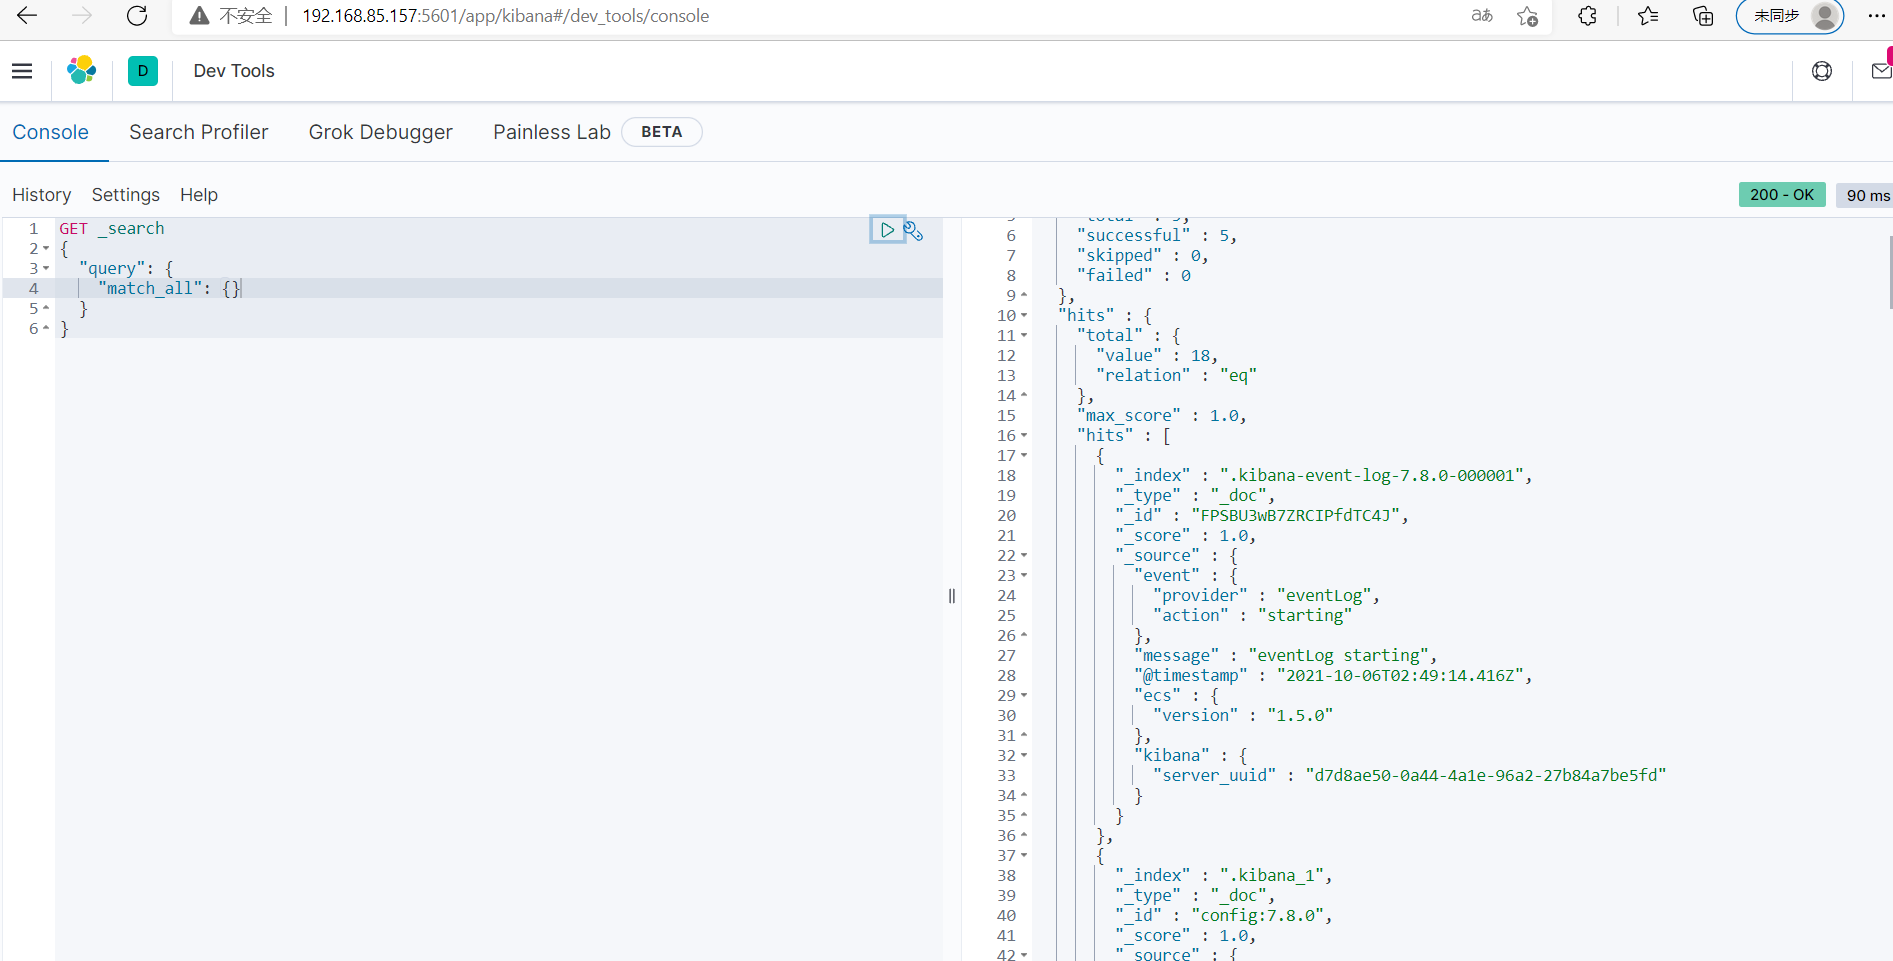Run the query with the play icon

coord(887,230)
